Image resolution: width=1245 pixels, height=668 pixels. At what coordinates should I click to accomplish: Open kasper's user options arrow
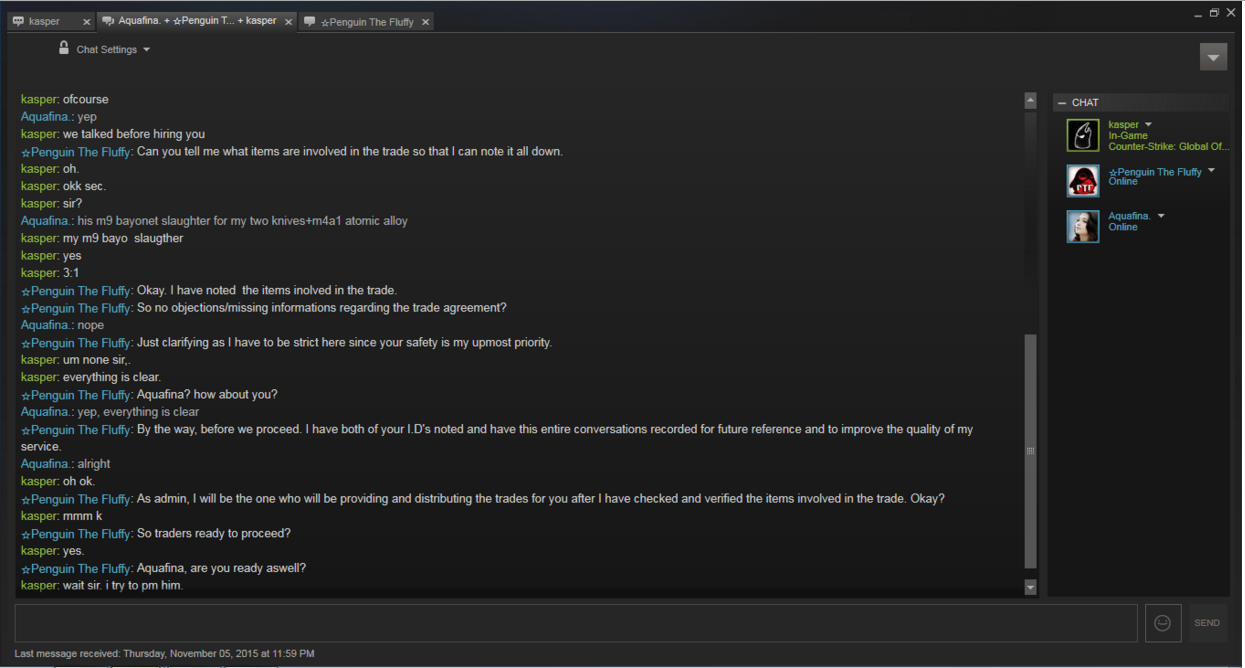1148,125
